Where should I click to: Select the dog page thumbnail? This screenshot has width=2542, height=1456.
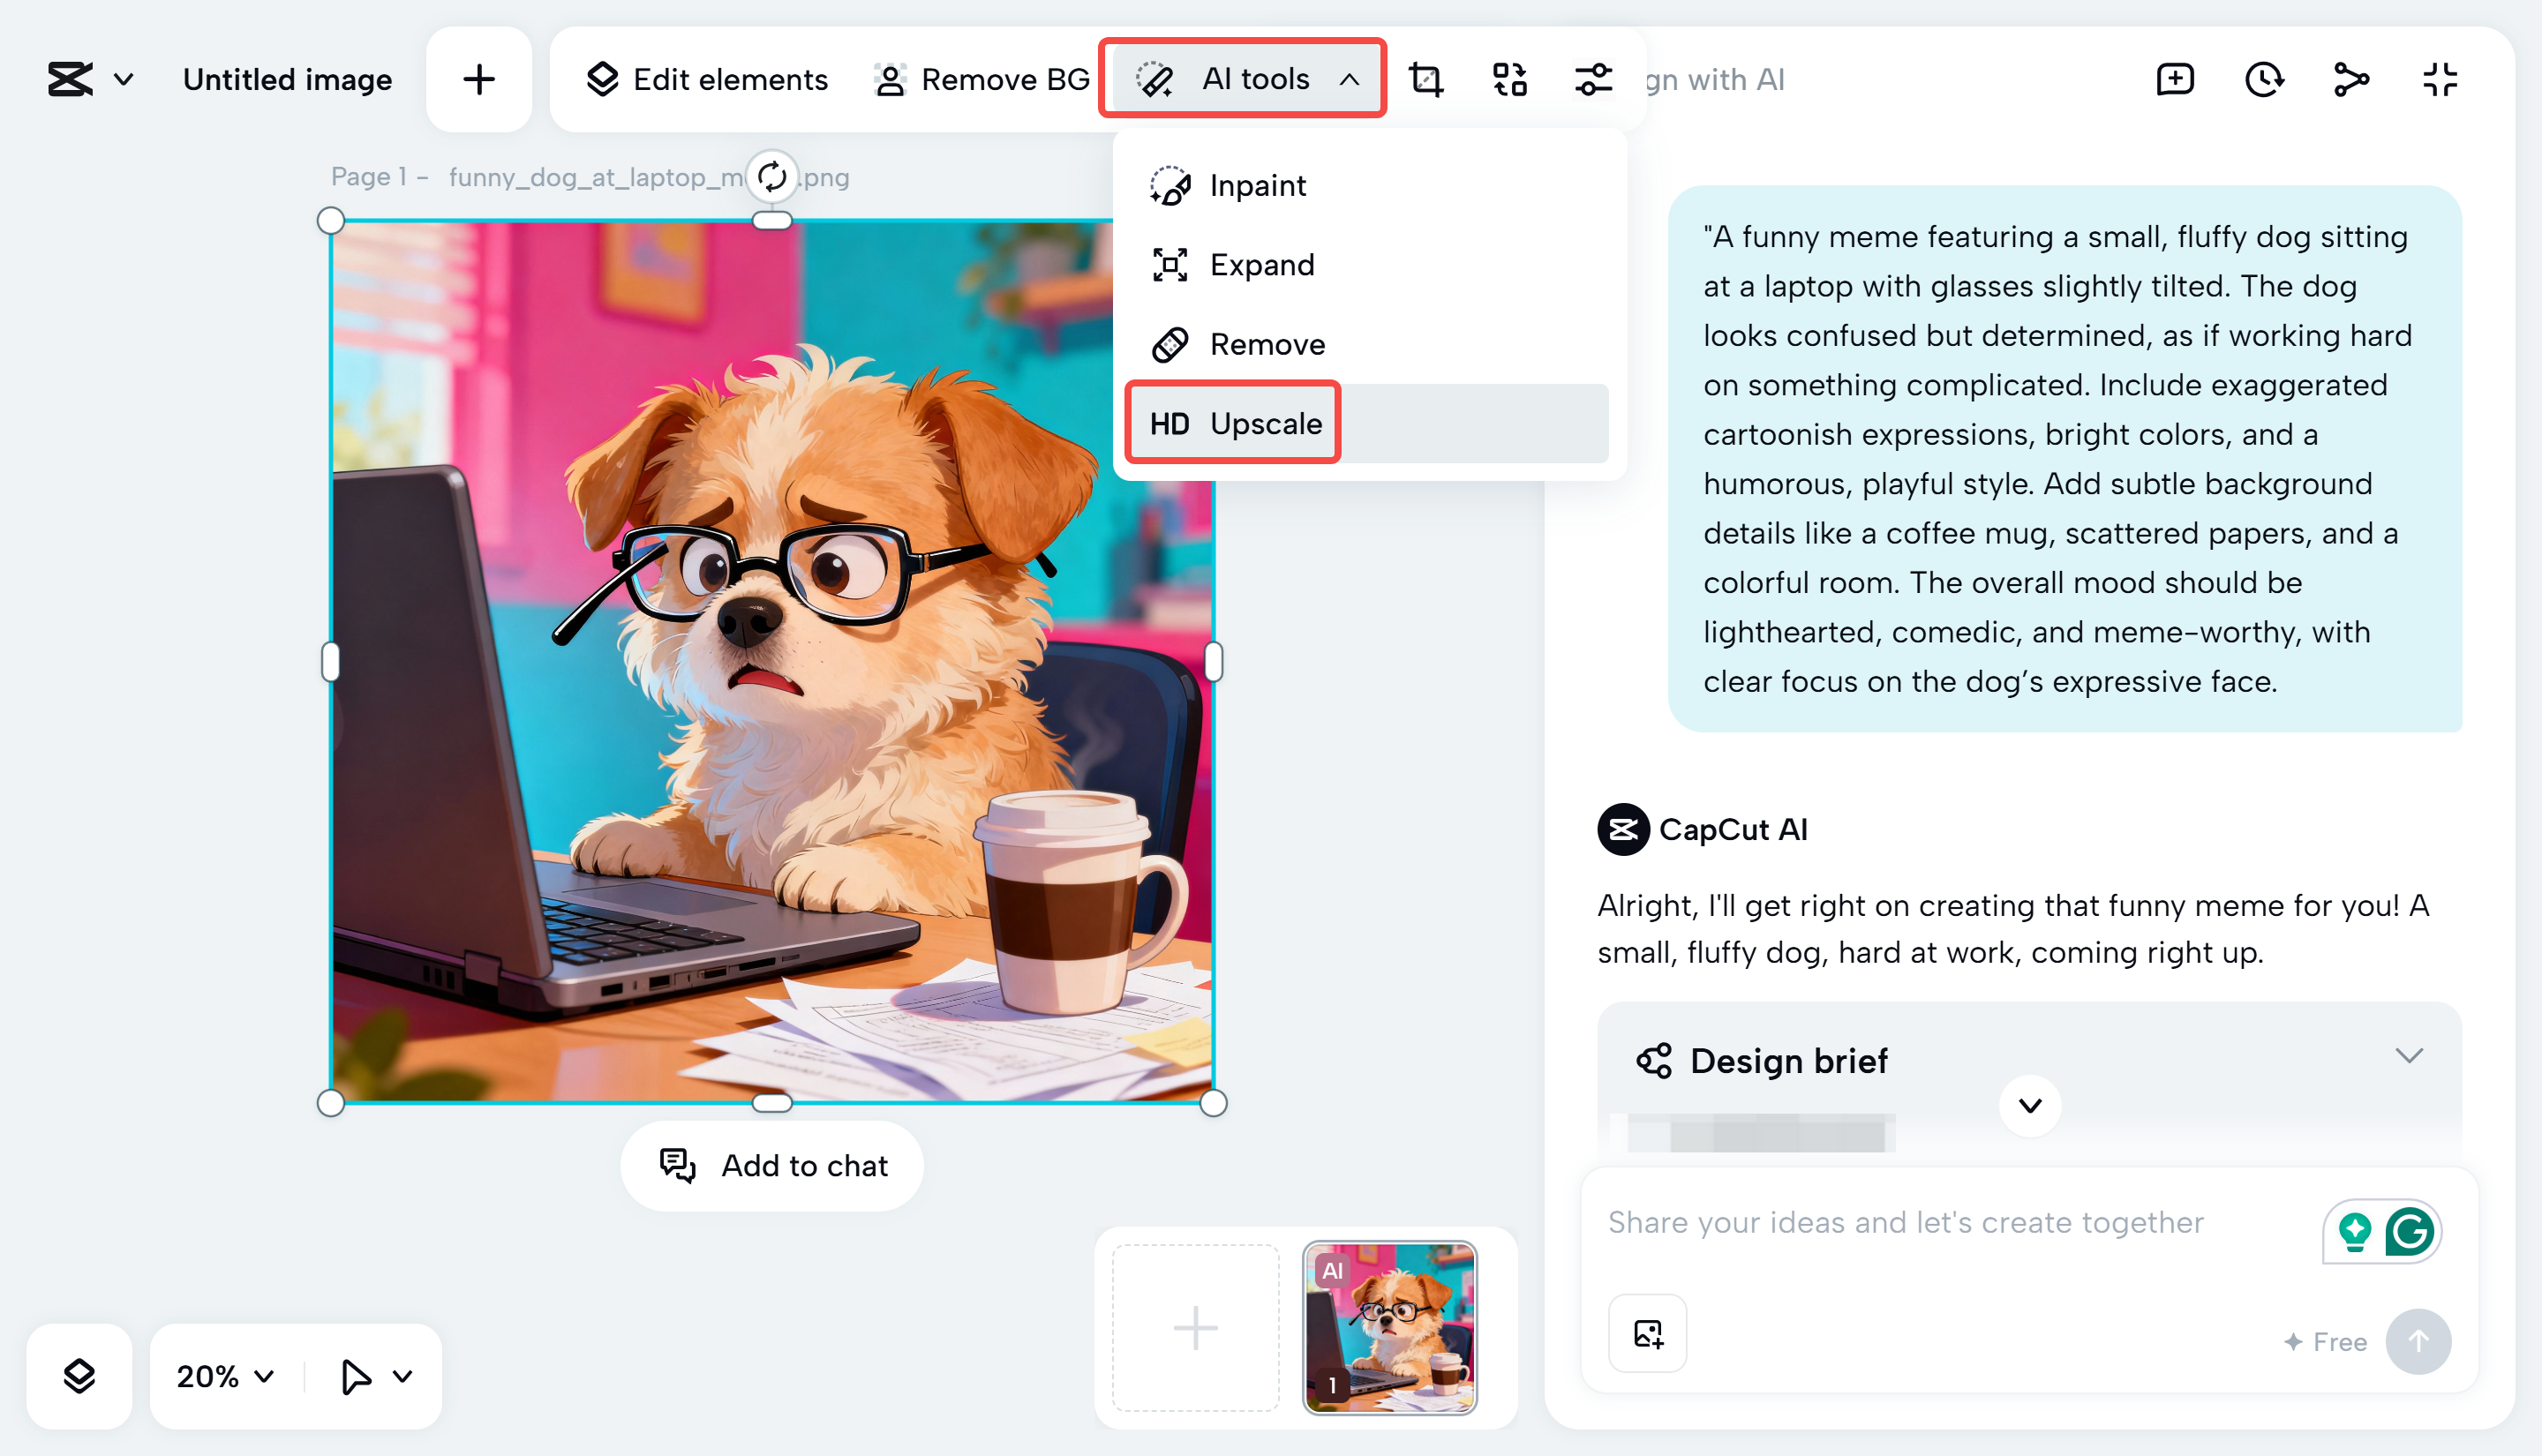coord(1389,1327)
